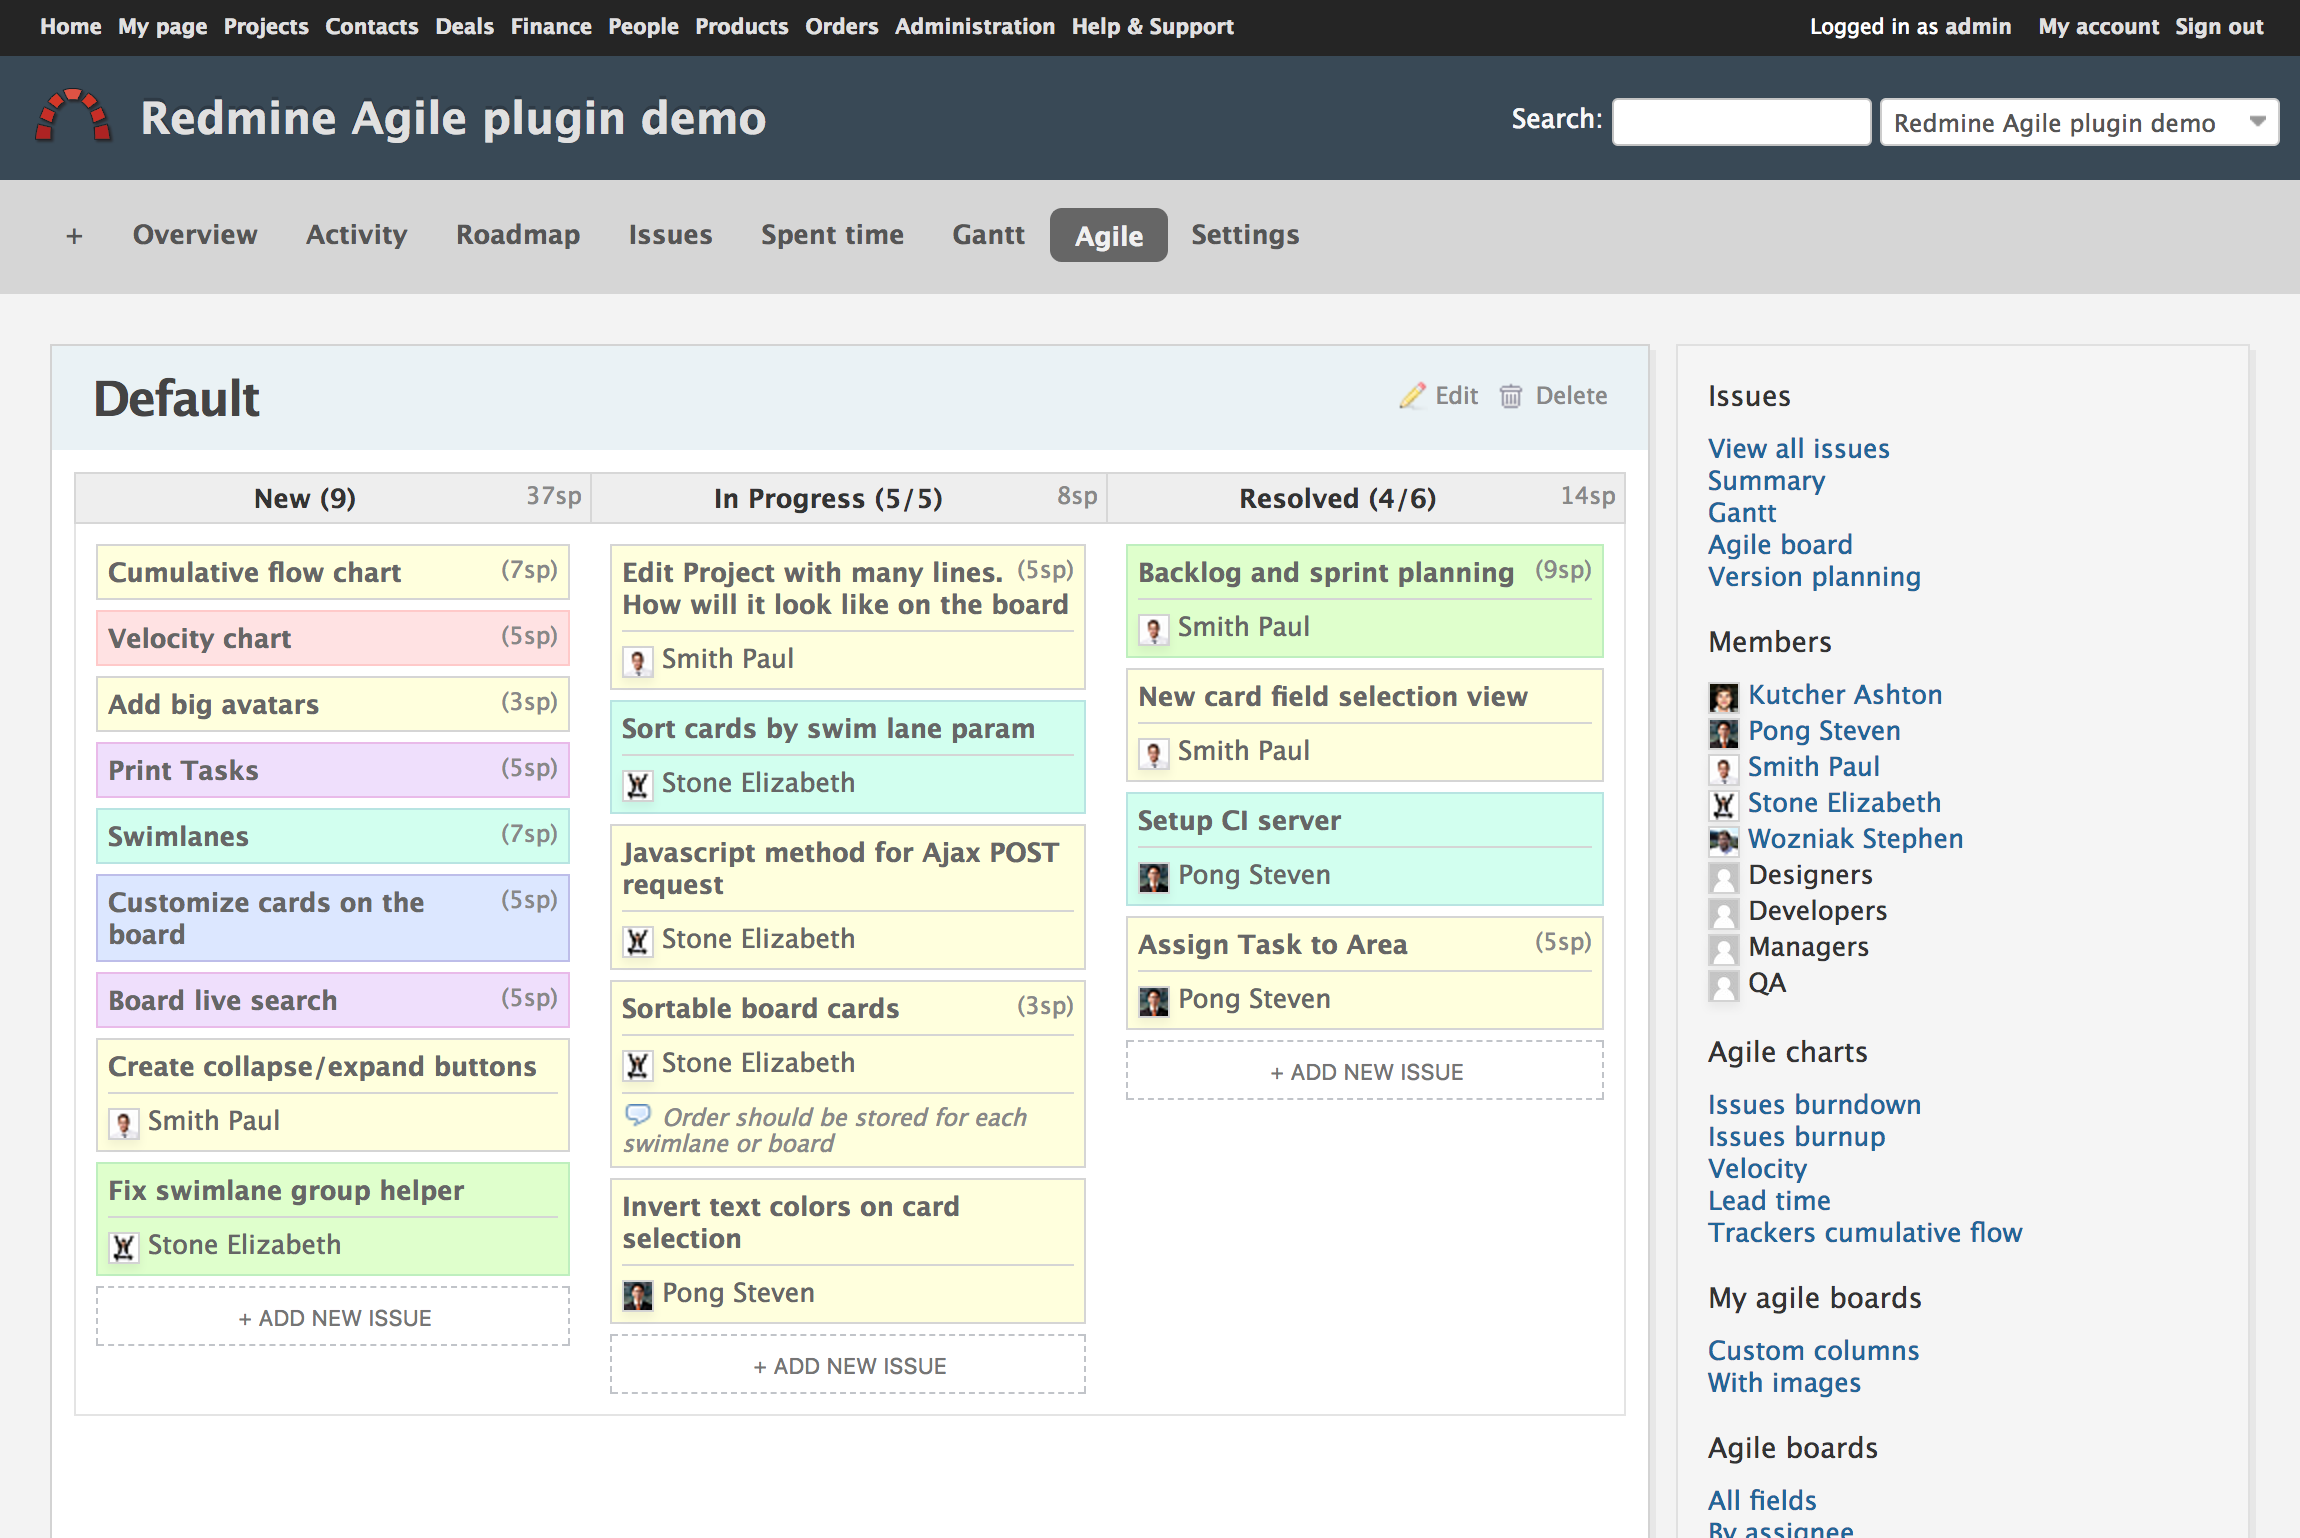Click Kutcher Ashton's avatar in Members
The height and width of the screenshot is (1538, 2300).
(x=1723, y=696)
